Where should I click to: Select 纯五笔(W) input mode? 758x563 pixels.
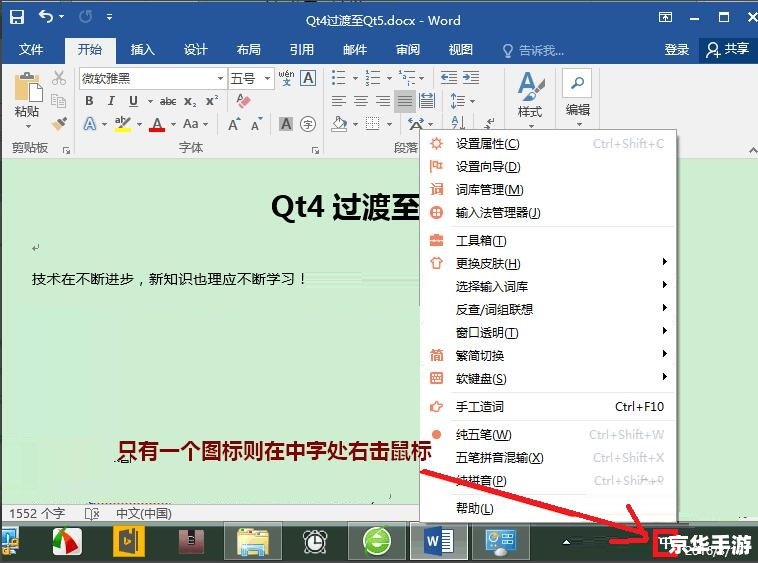(548, 434)
